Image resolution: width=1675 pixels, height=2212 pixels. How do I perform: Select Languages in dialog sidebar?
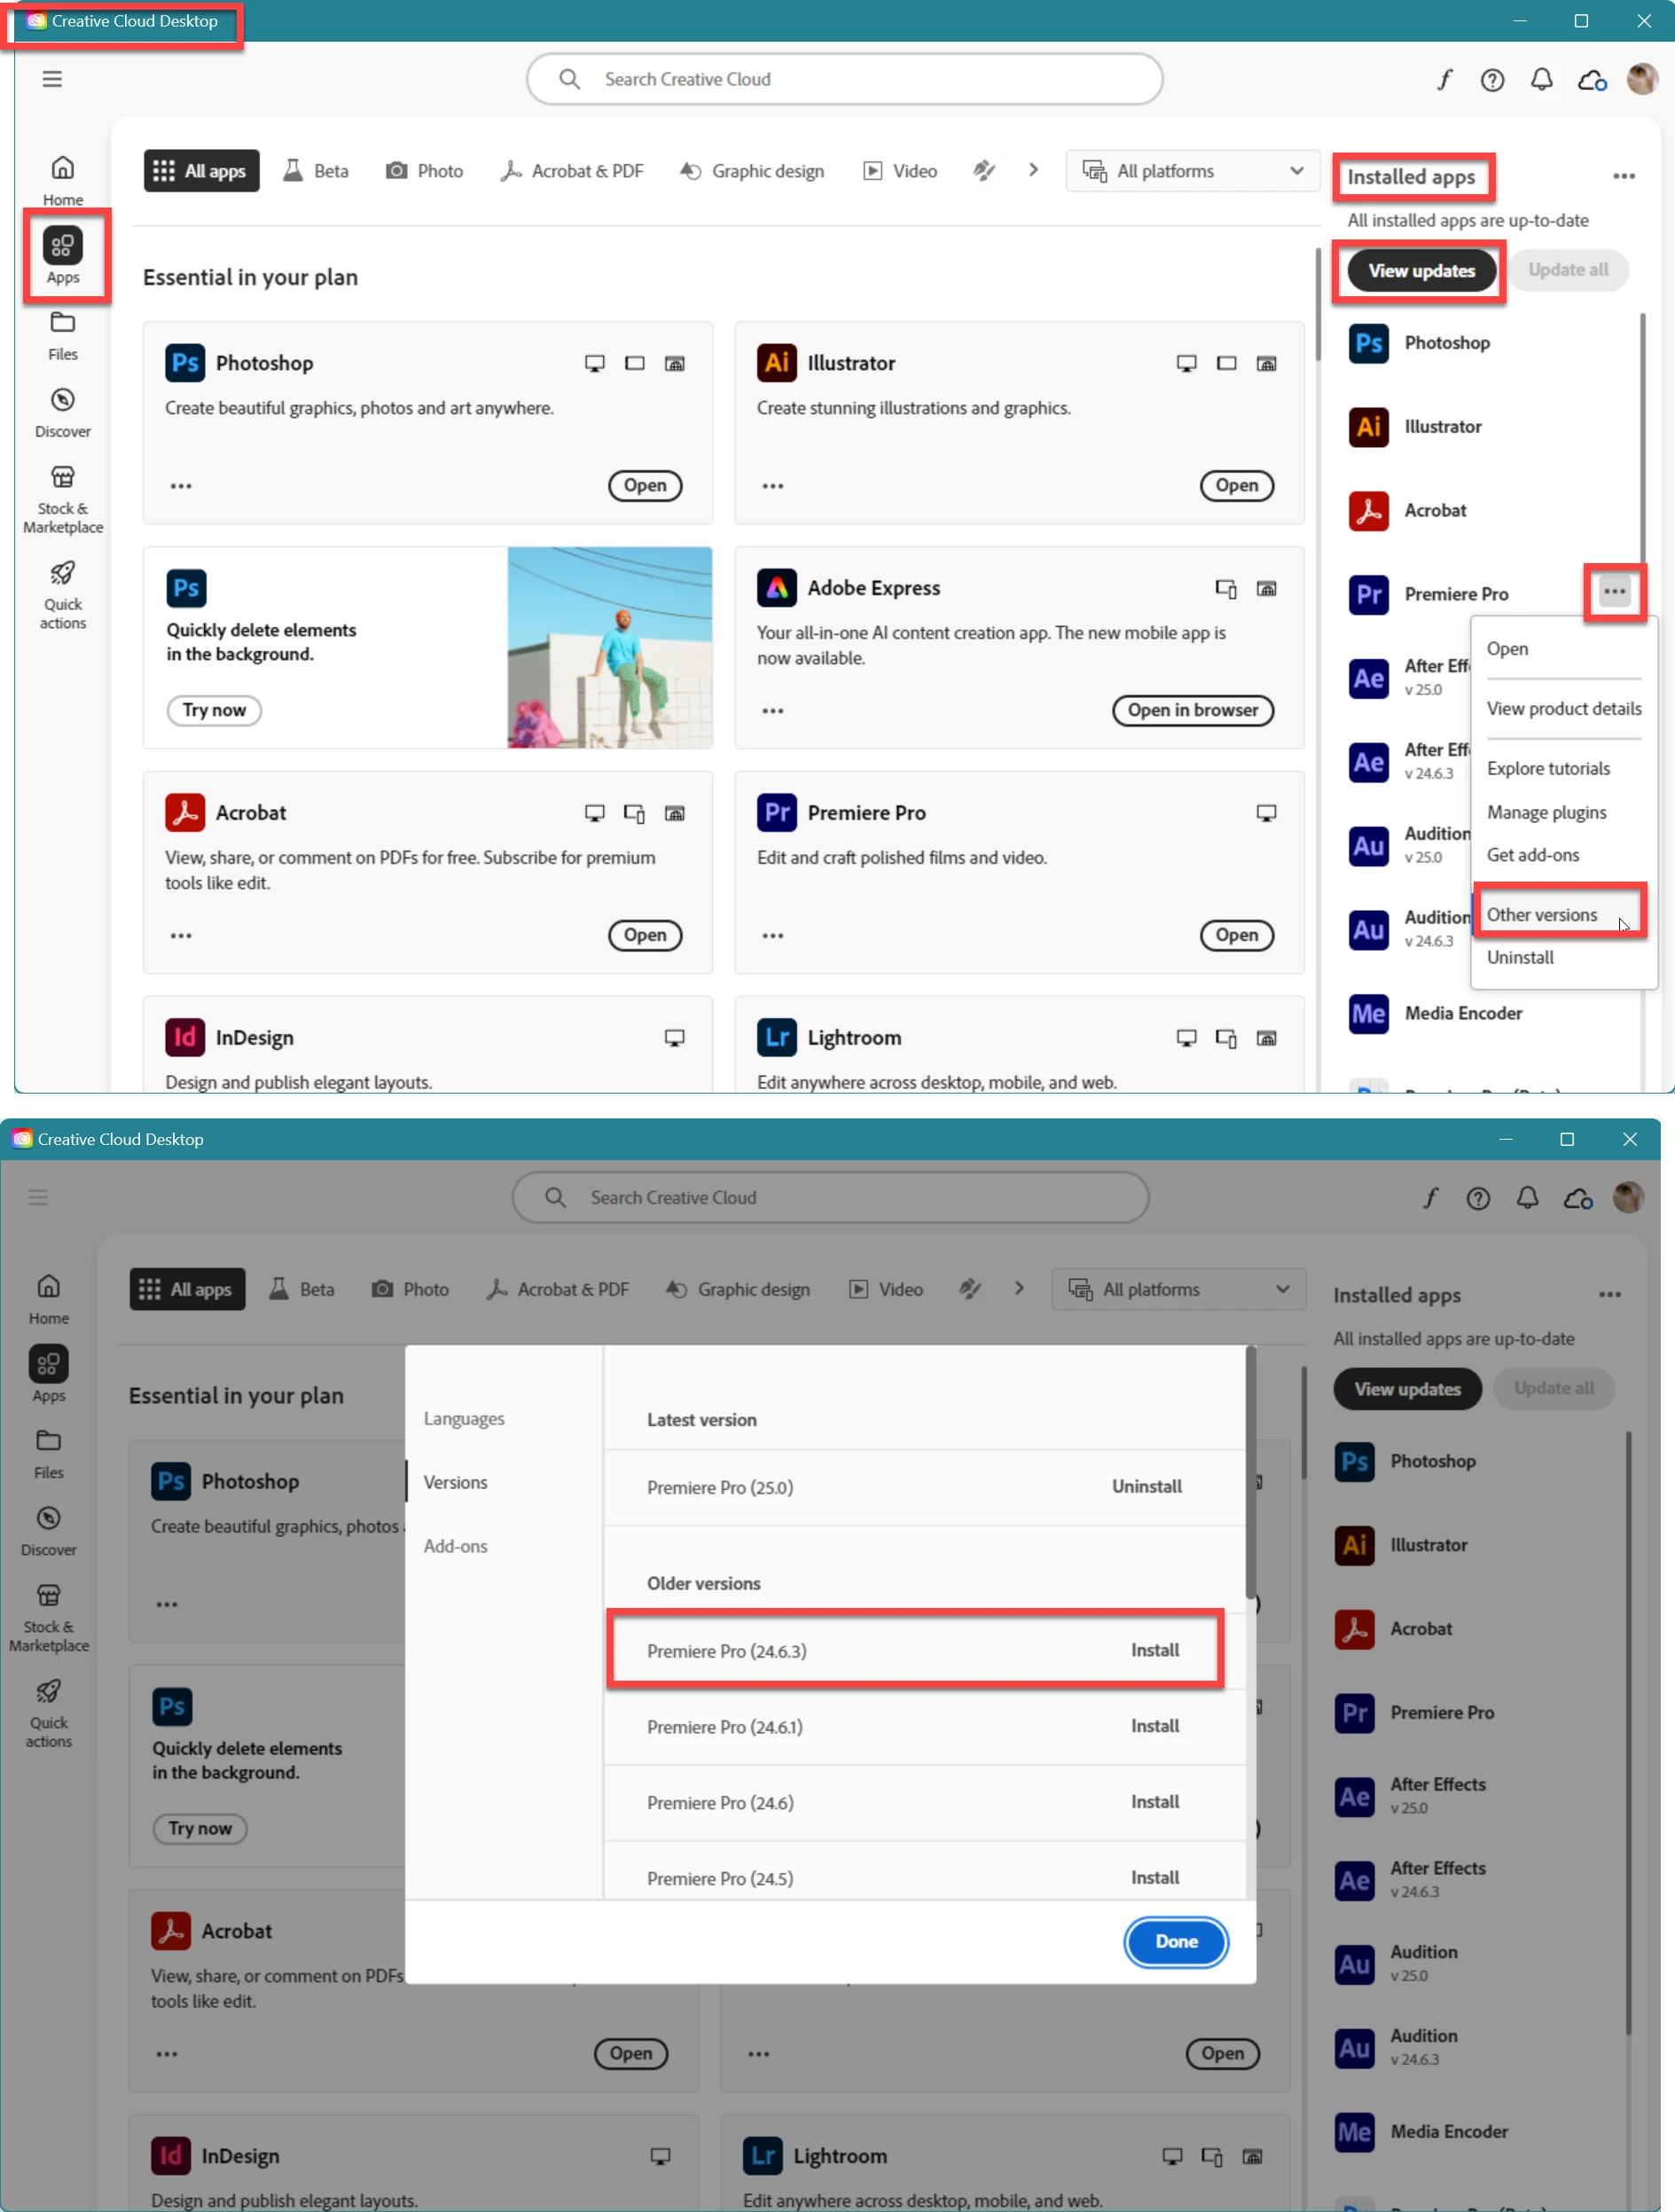(x=464, y=1419)
